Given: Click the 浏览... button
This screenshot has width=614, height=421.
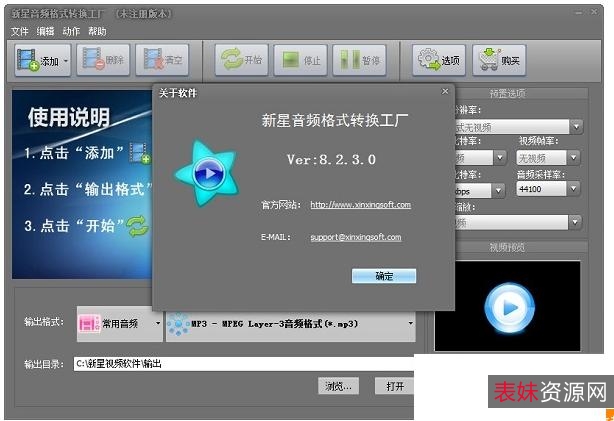Looking at the screenshot, I should pos(338,386).
